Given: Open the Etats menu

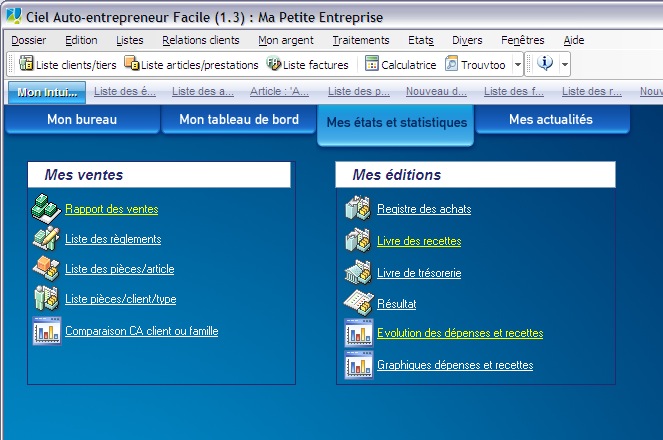Looking at the screenshot, I should click(x=421, y=40).
